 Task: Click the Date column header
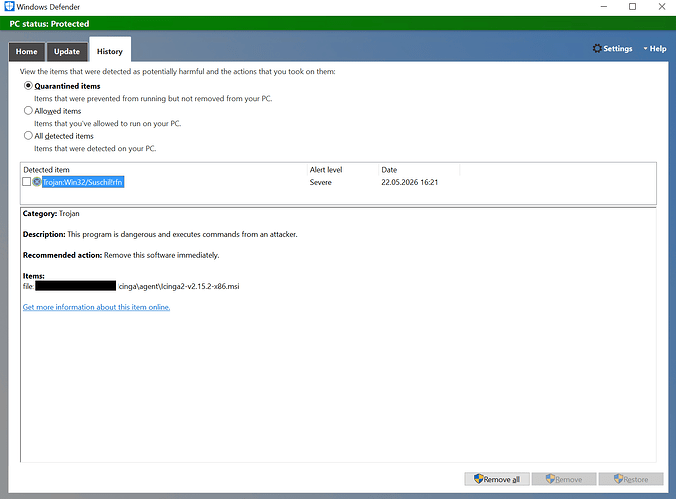tap(419, 170)
